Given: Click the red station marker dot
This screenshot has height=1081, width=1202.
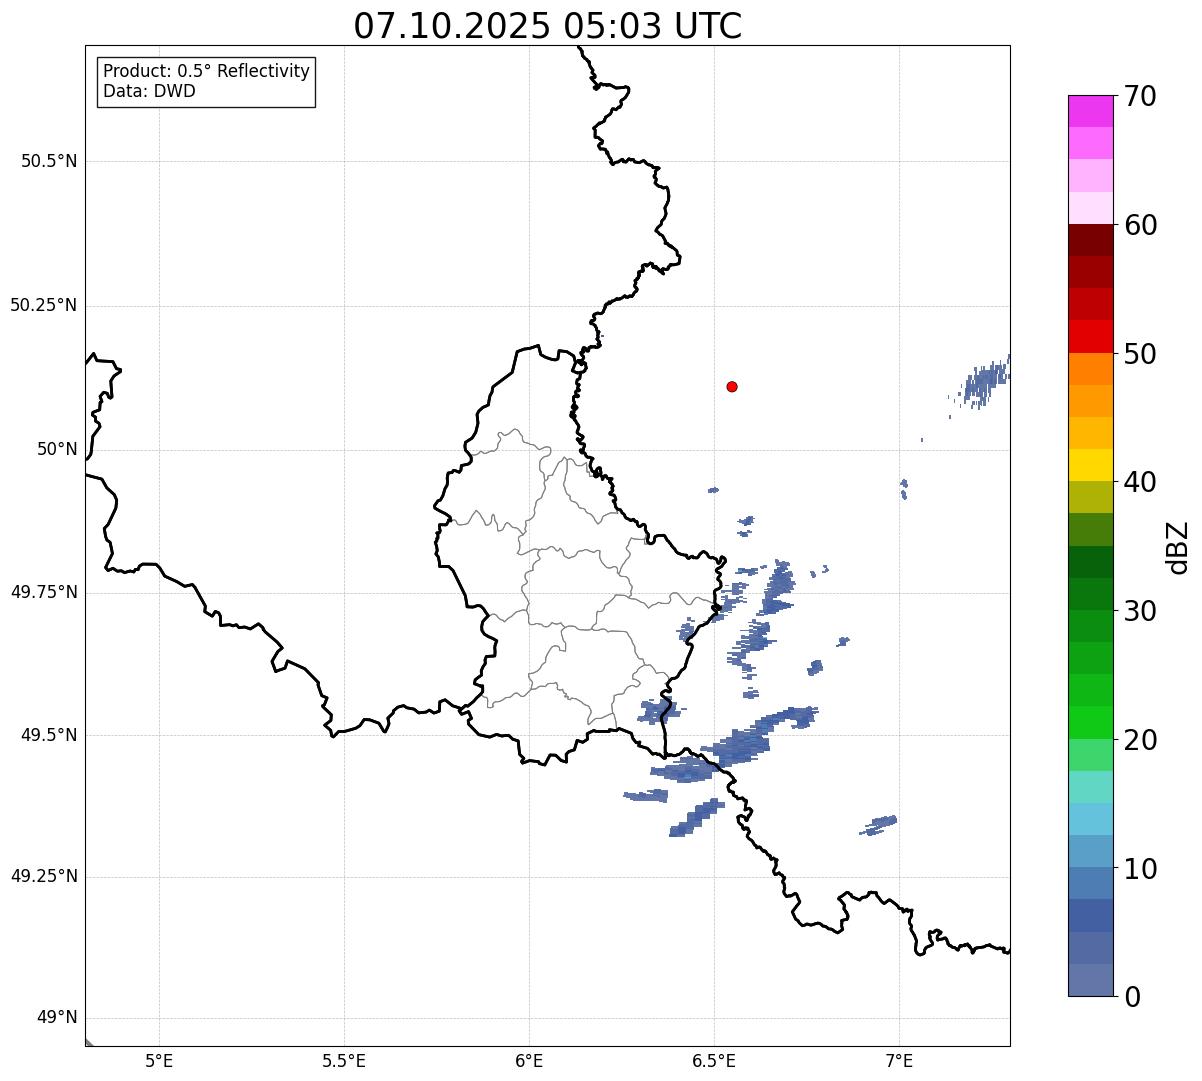Looking at the screenshot, I should [732, 386].
